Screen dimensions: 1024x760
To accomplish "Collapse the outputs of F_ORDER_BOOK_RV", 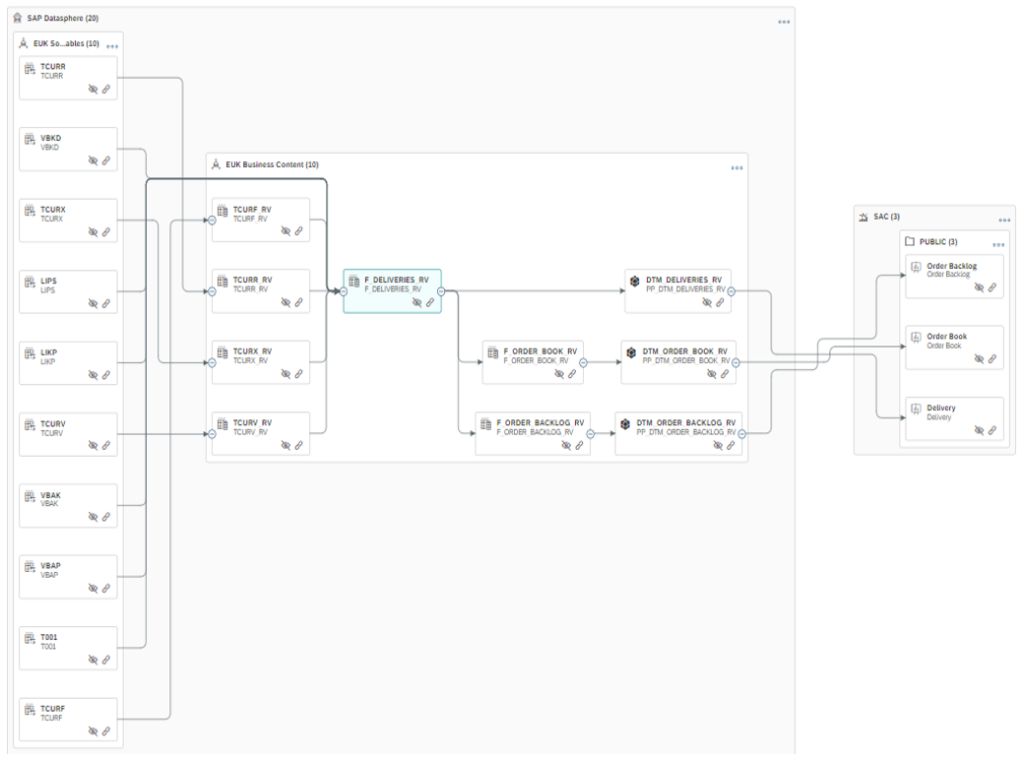I will click(x=583, y=362).
